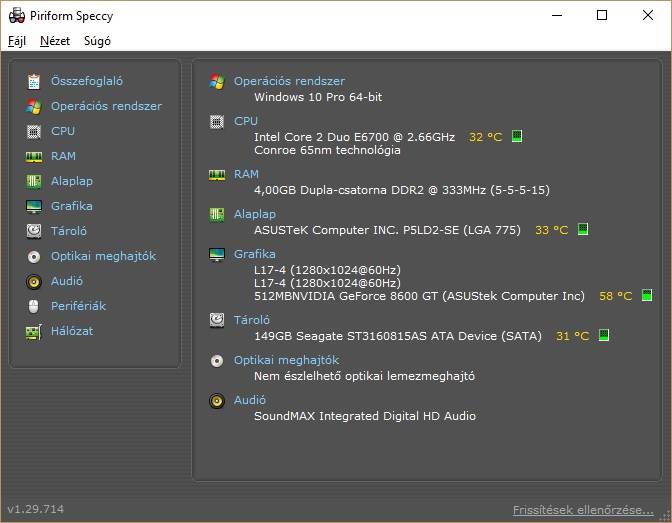Click the CPU chip icon in summary panel
The image size is (672, 523).
click(217, 122)
